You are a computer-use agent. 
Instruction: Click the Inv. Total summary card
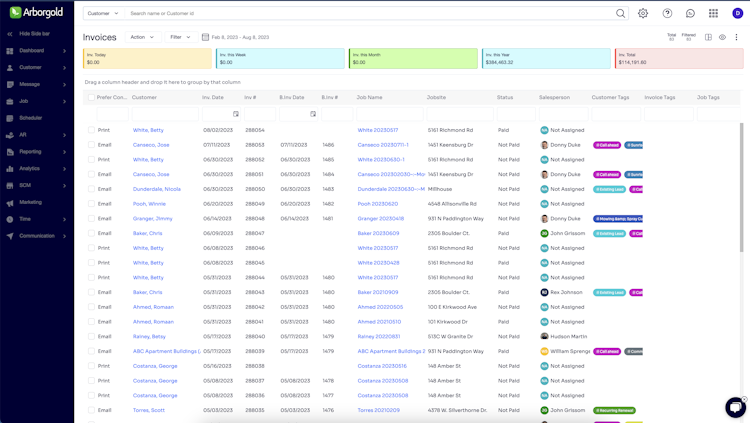click(679, 58)
